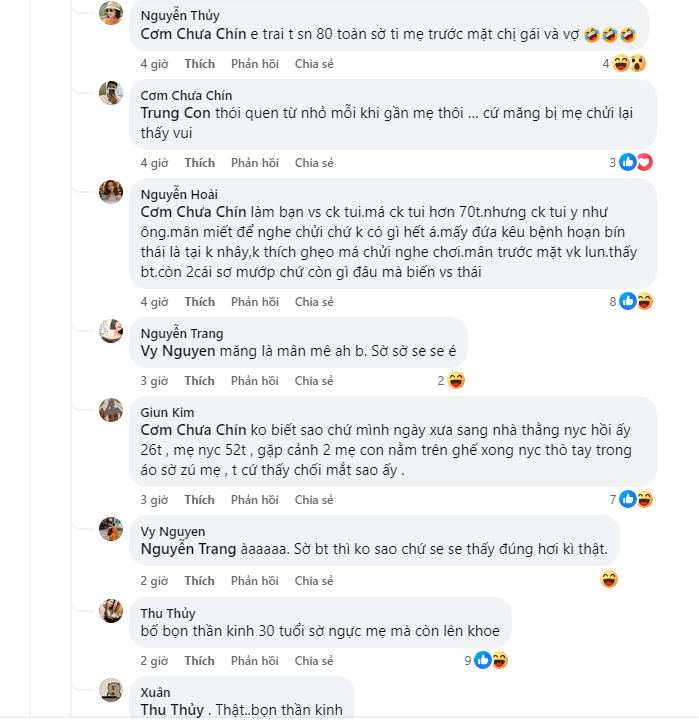Open Xuân's profile avatar
Screen dimensions: 699x721
coord(111,690)
